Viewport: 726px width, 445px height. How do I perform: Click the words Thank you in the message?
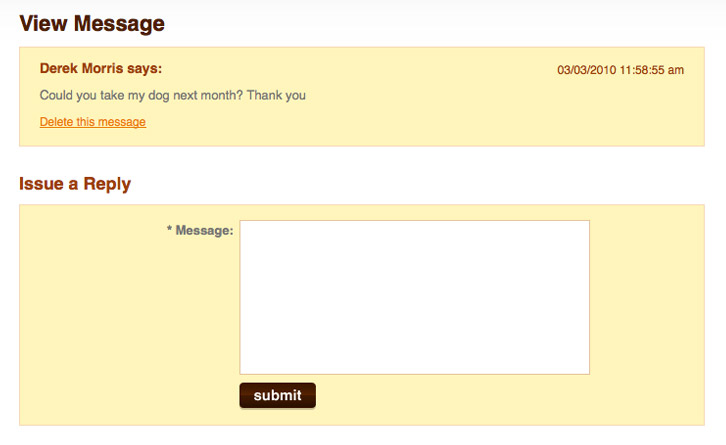pyautogui.click(x=276, y=95)
